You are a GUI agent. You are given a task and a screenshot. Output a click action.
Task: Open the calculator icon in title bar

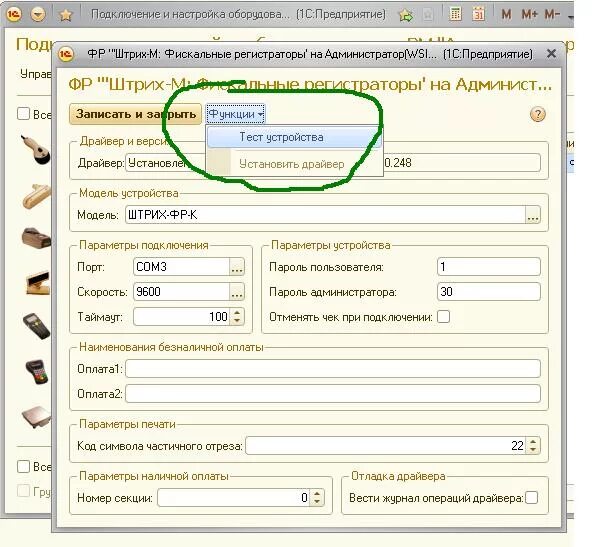[456, 14]
